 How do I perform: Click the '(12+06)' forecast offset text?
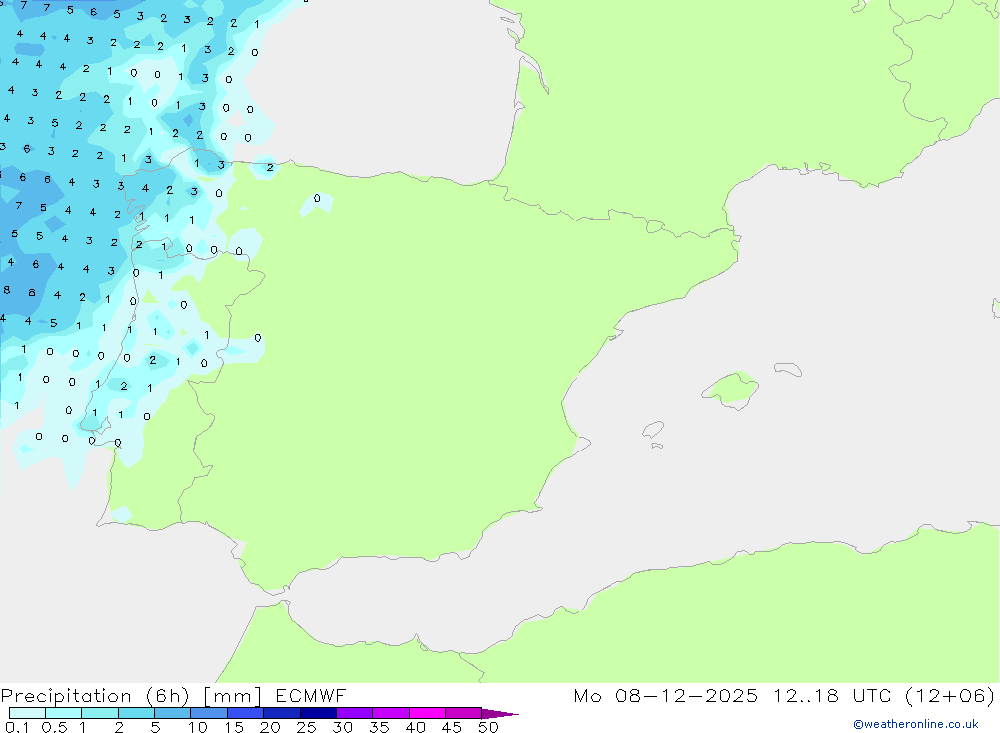[x=950, y=695]
